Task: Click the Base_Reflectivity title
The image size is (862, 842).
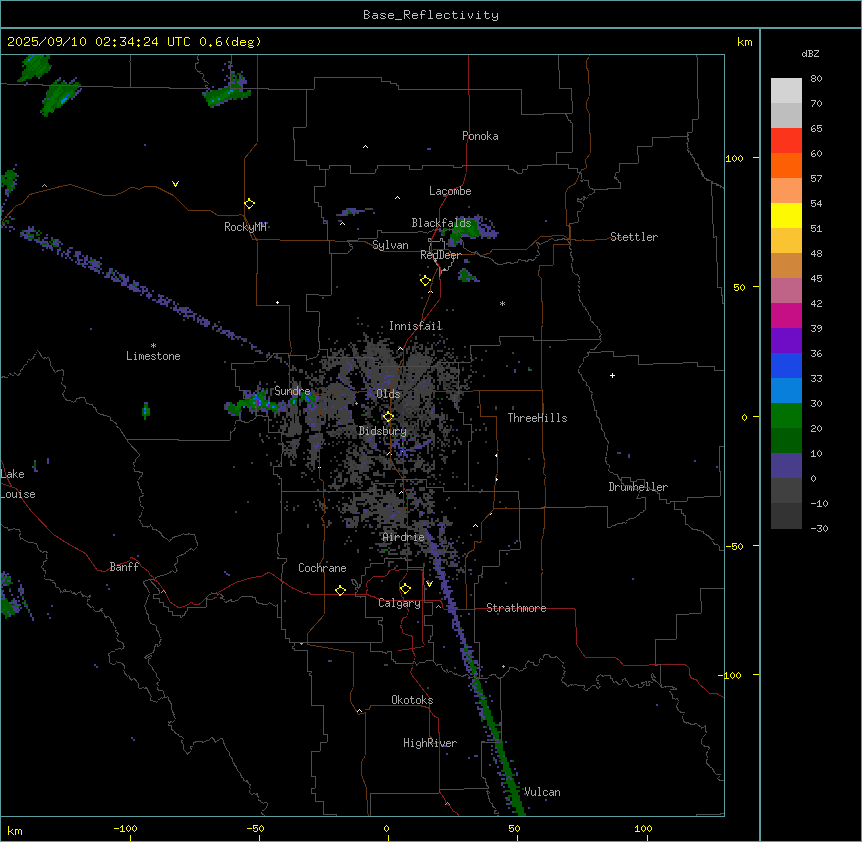Action: [x=431, y=15]
